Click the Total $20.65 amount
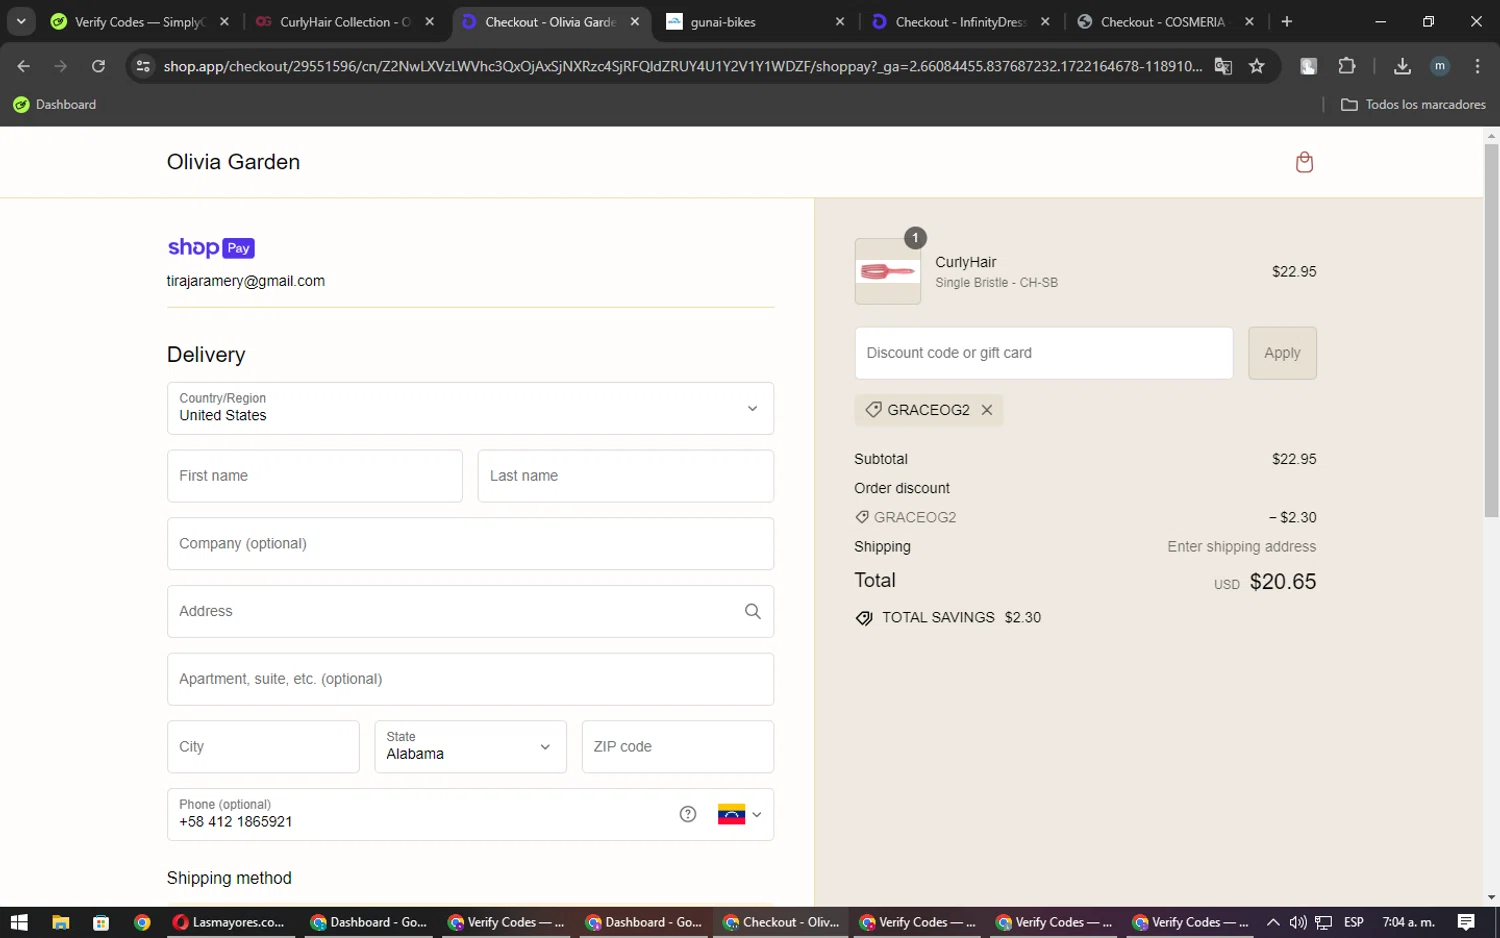Screen dimensions: 1500x938 [x=1283, y=582]
